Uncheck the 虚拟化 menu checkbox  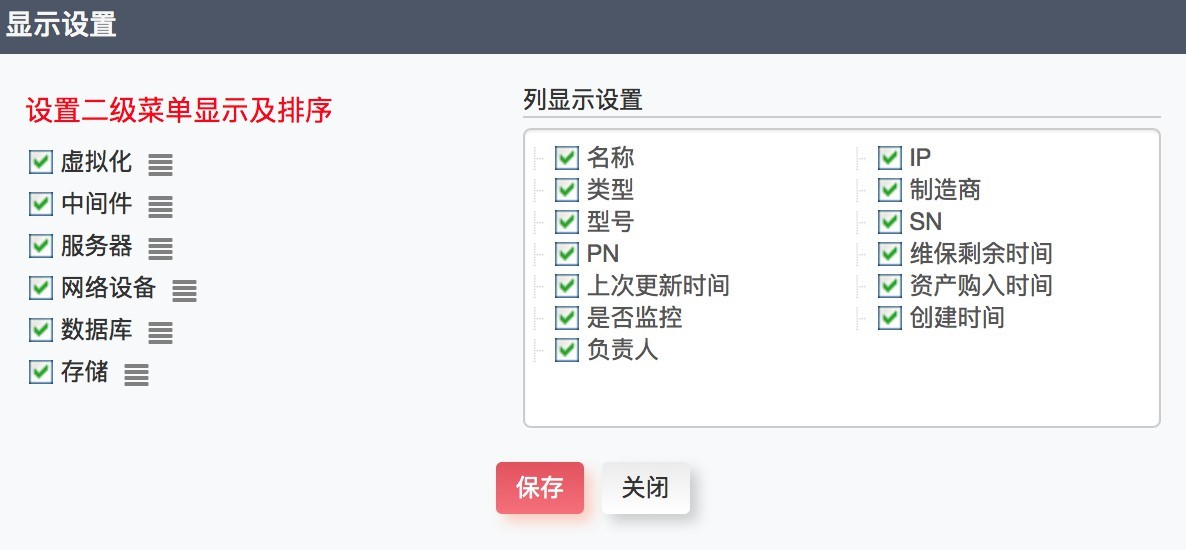41,162
